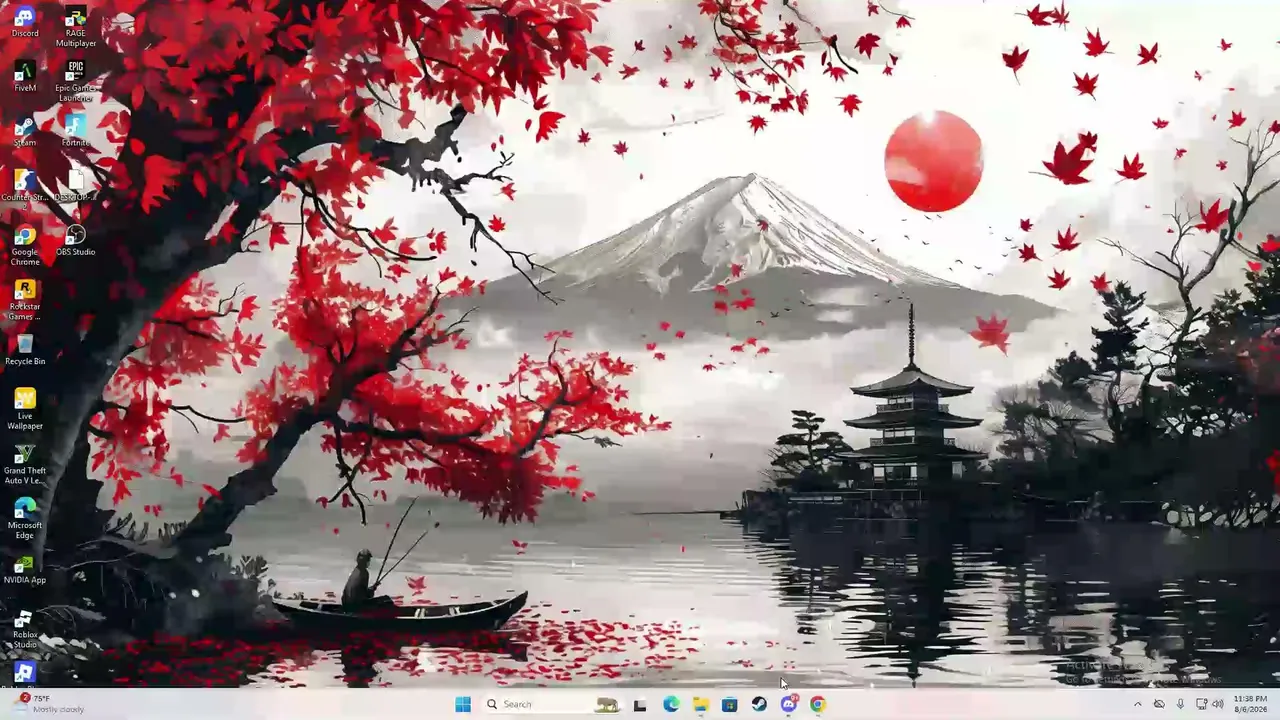Open Steam from the taskbar
Image resolution: width=1280 pixels, height=720 pixels.
pyautogui.click(x=759, y=704)
